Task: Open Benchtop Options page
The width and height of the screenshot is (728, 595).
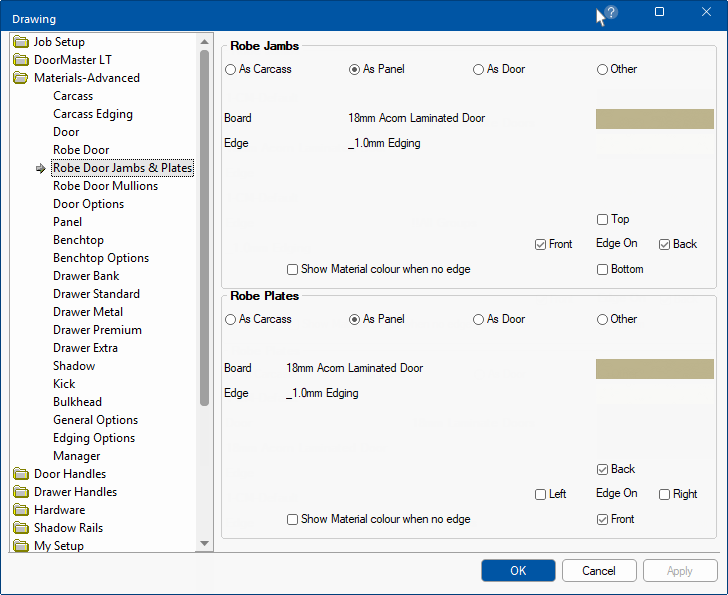Action: [x=101, y=259]
